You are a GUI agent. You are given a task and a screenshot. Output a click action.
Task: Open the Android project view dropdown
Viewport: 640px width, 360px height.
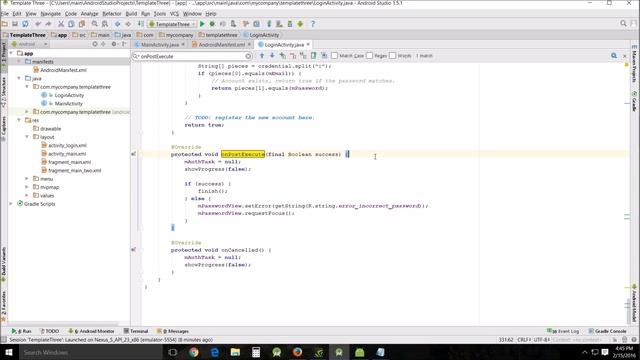coord(29,44)
